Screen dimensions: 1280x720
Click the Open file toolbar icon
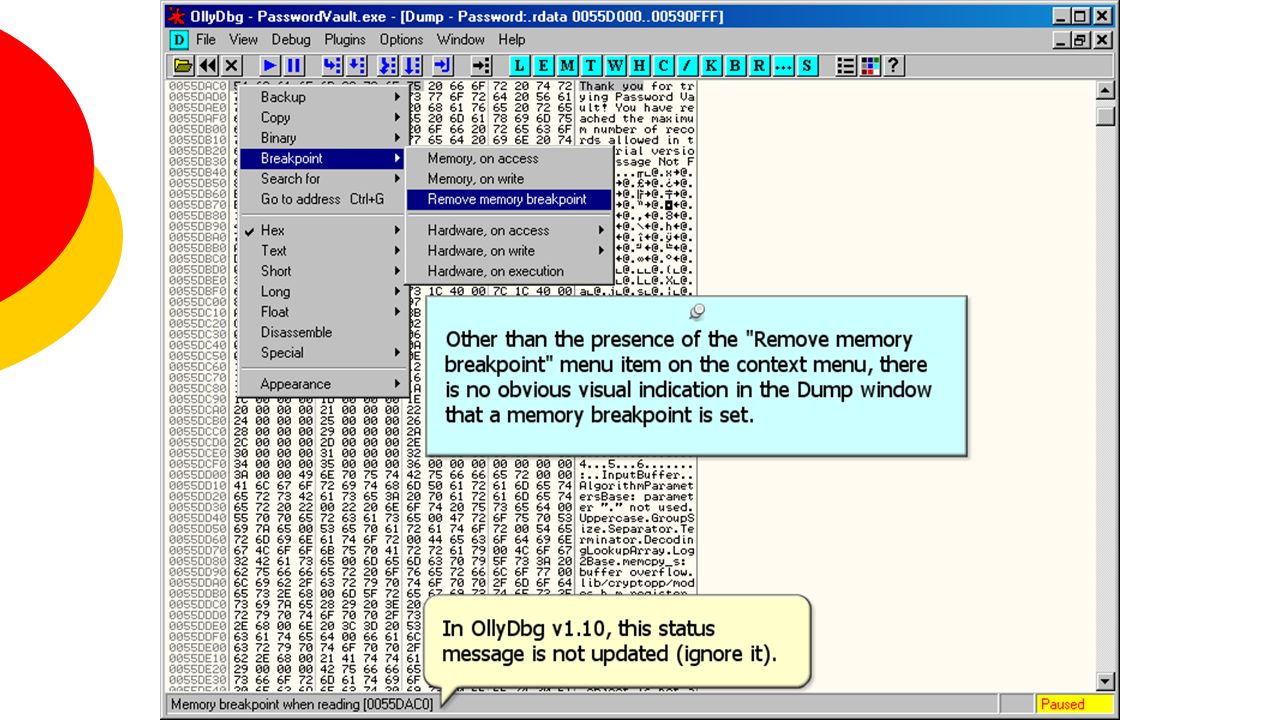183,66
